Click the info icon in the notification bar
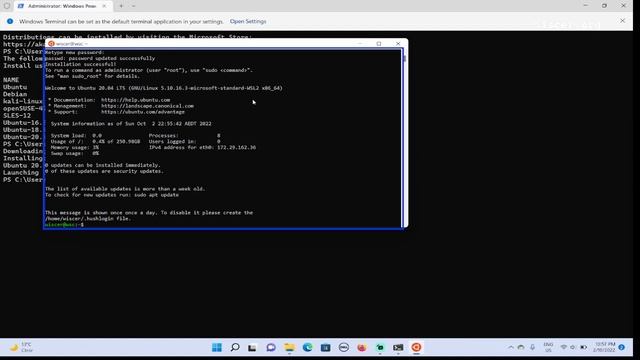Screen dimensions: 640x360 point(10,21)
